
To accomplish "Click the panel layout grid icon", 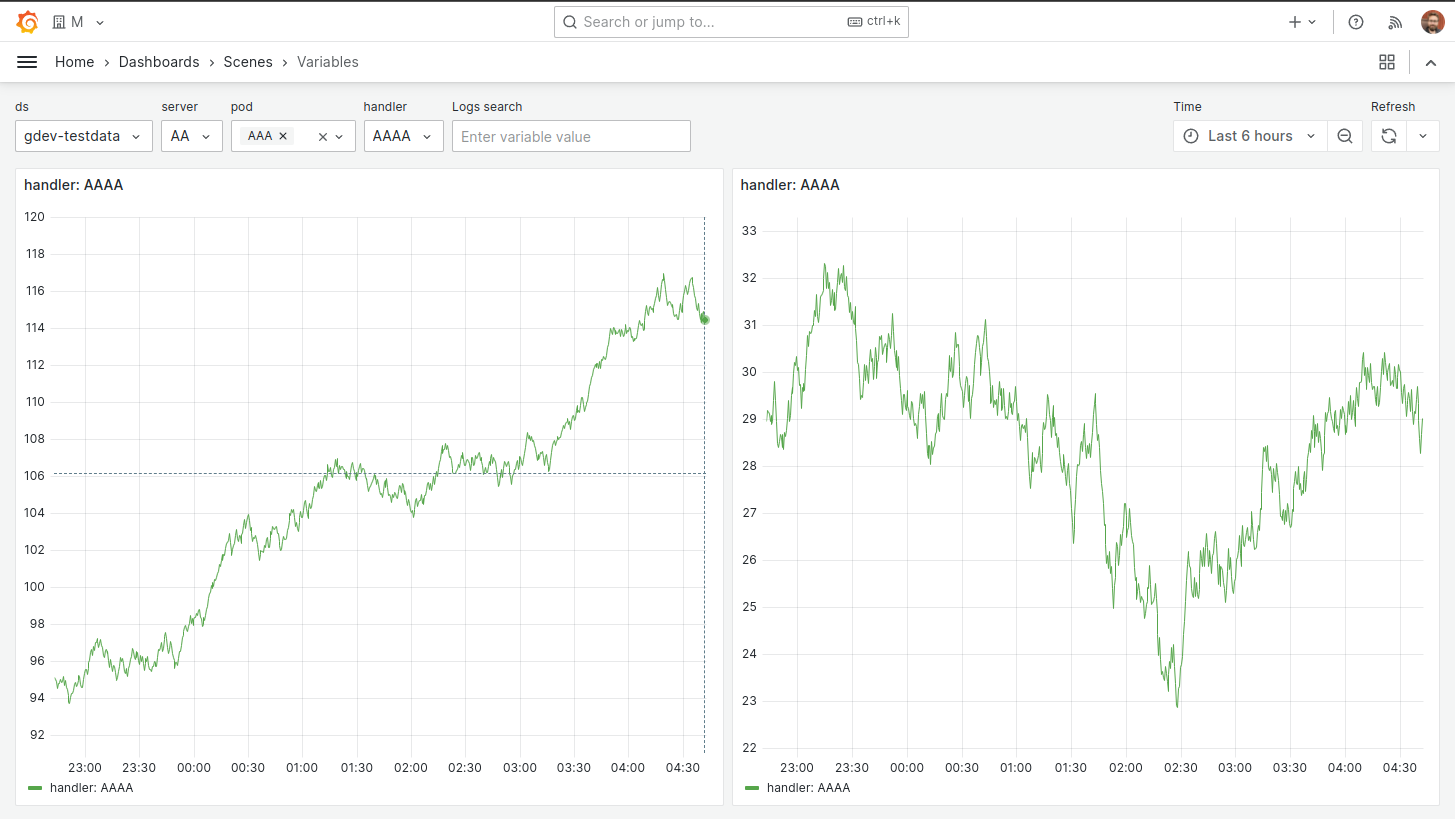I will point(1387,61).
